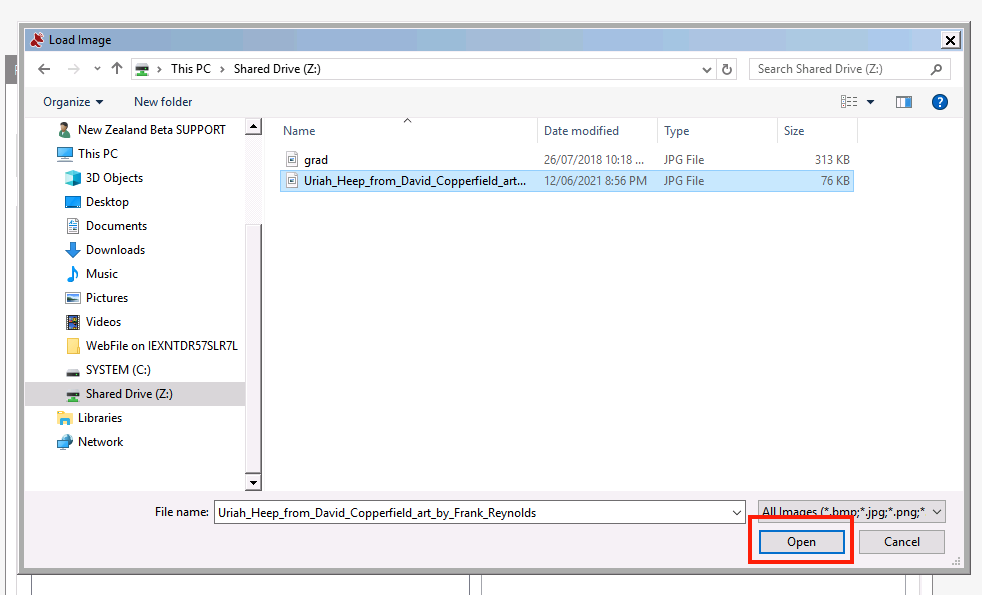
Task: Refresh the Shared Drive folder listing
Action: [726, 70]
